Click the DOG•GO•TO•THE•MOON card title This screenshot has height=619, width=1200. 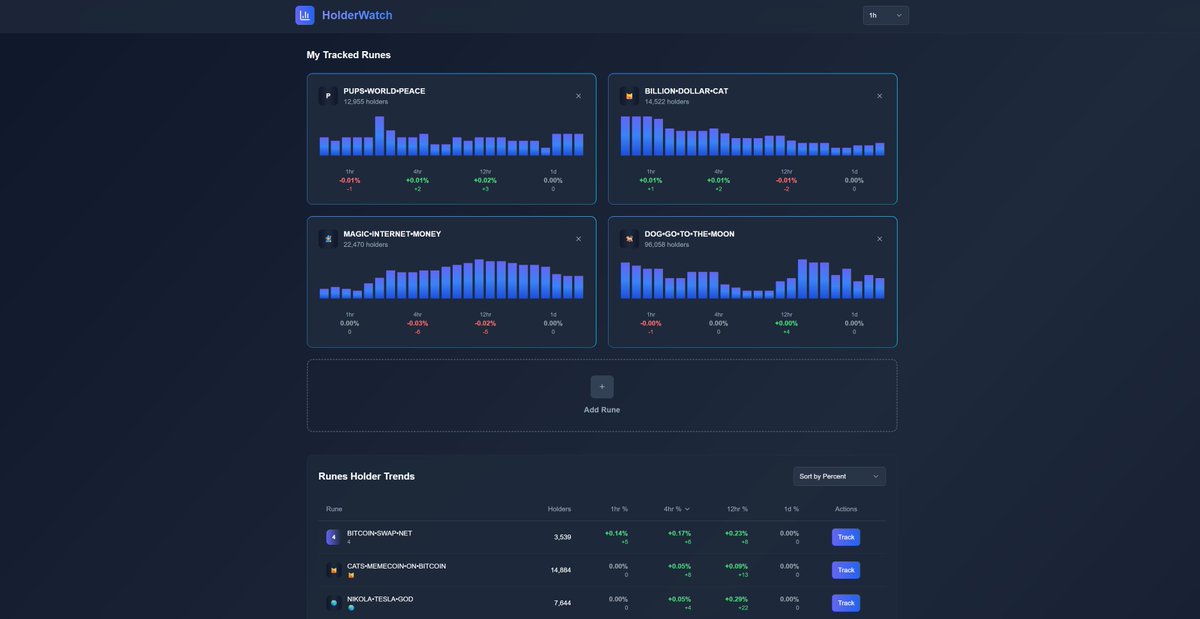(x=690, y=234)
